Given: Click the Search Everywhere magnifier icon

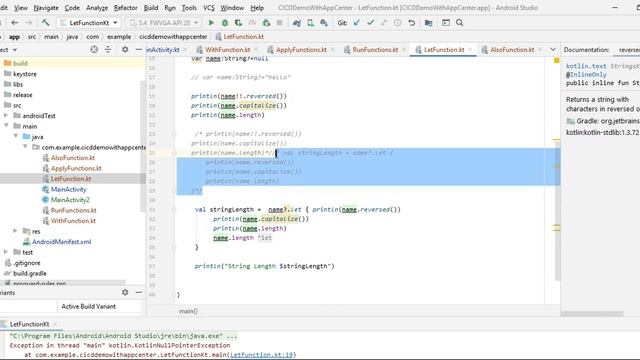Looking at the screenshot, I should pos(460,23).
